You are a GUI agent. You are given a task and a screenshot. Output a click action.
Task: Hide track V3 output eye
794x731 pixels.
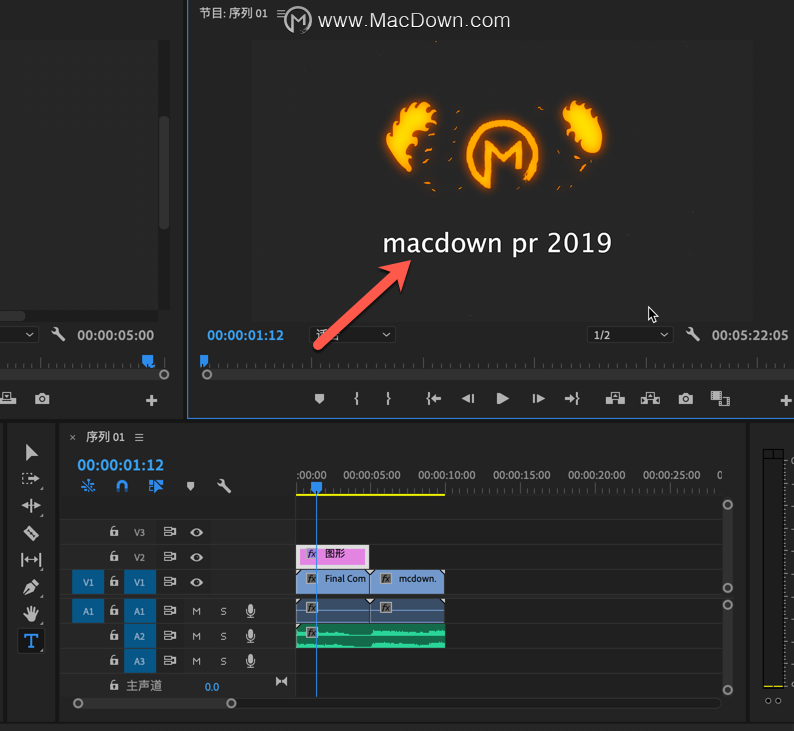196,532
